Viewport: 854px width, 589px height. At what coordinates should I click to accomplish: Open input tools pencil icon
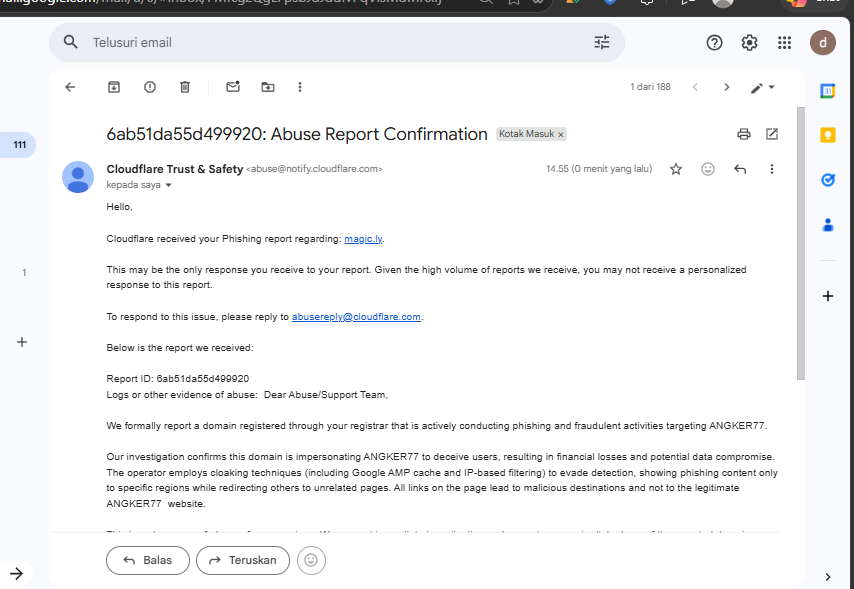tap(757, 88)
